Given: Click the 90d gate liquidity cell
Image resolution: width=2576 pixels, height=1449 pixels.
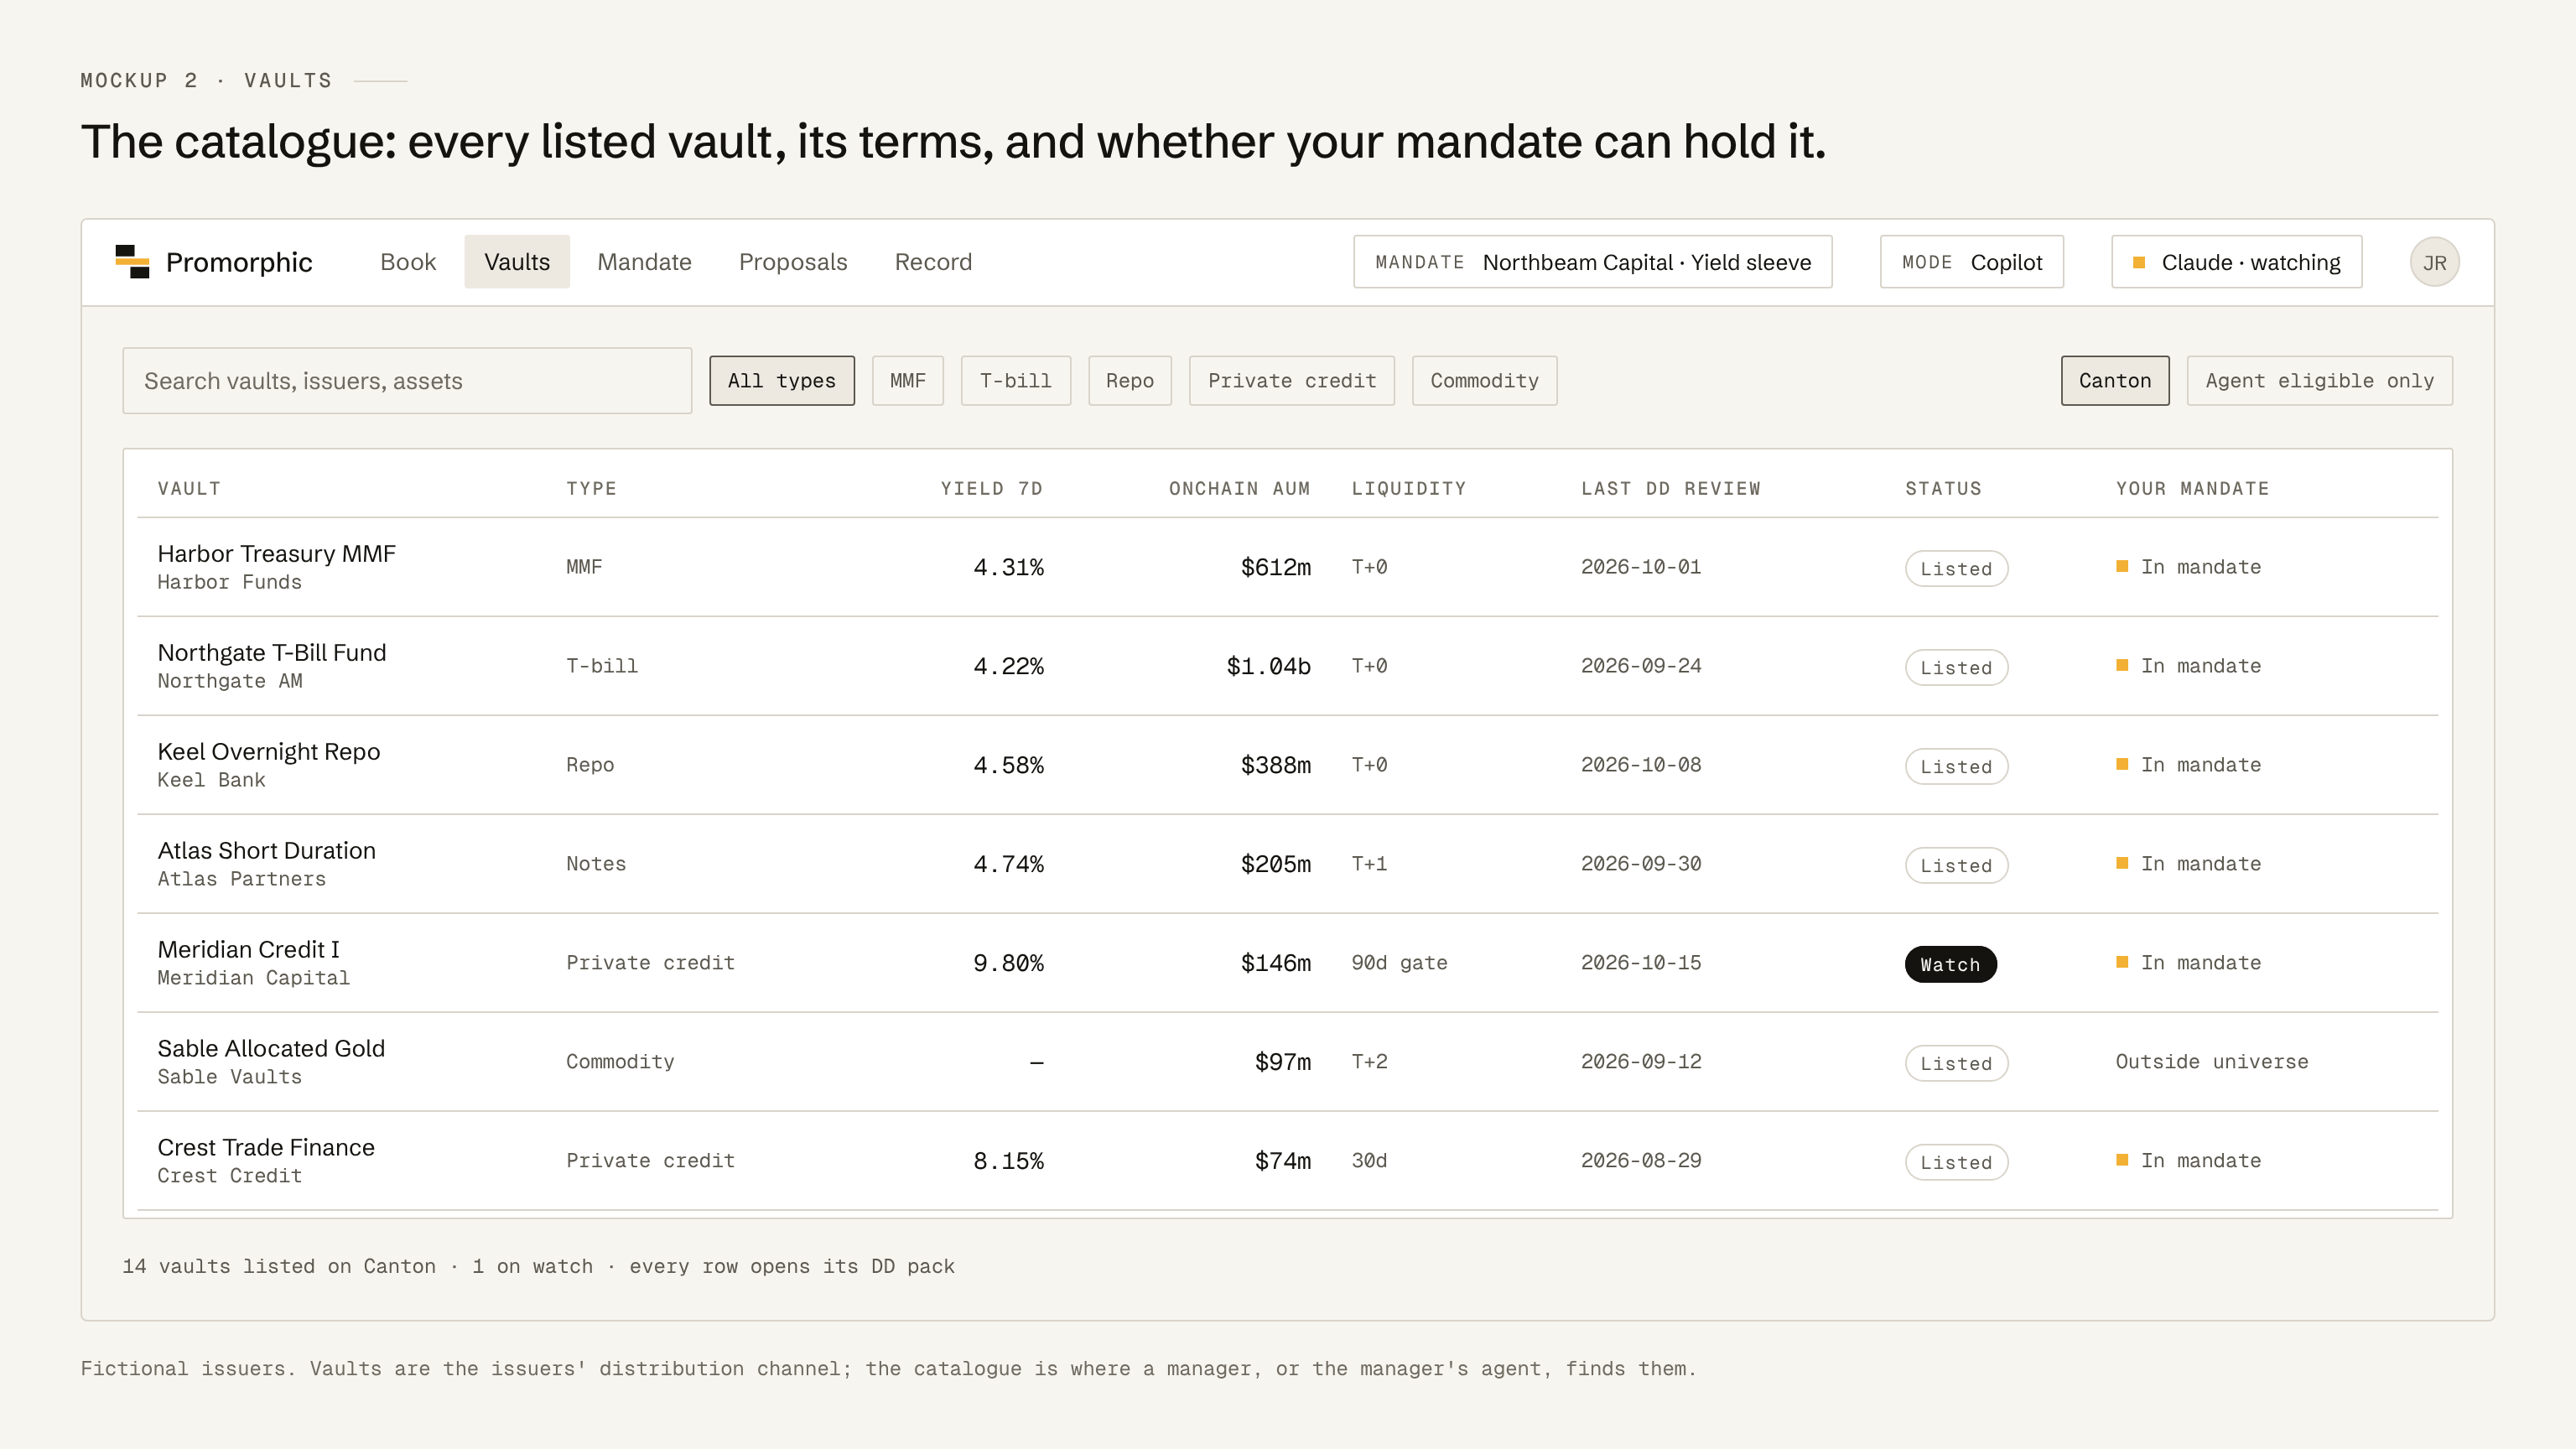Looking at the screenshot, I should [1399, 963].
